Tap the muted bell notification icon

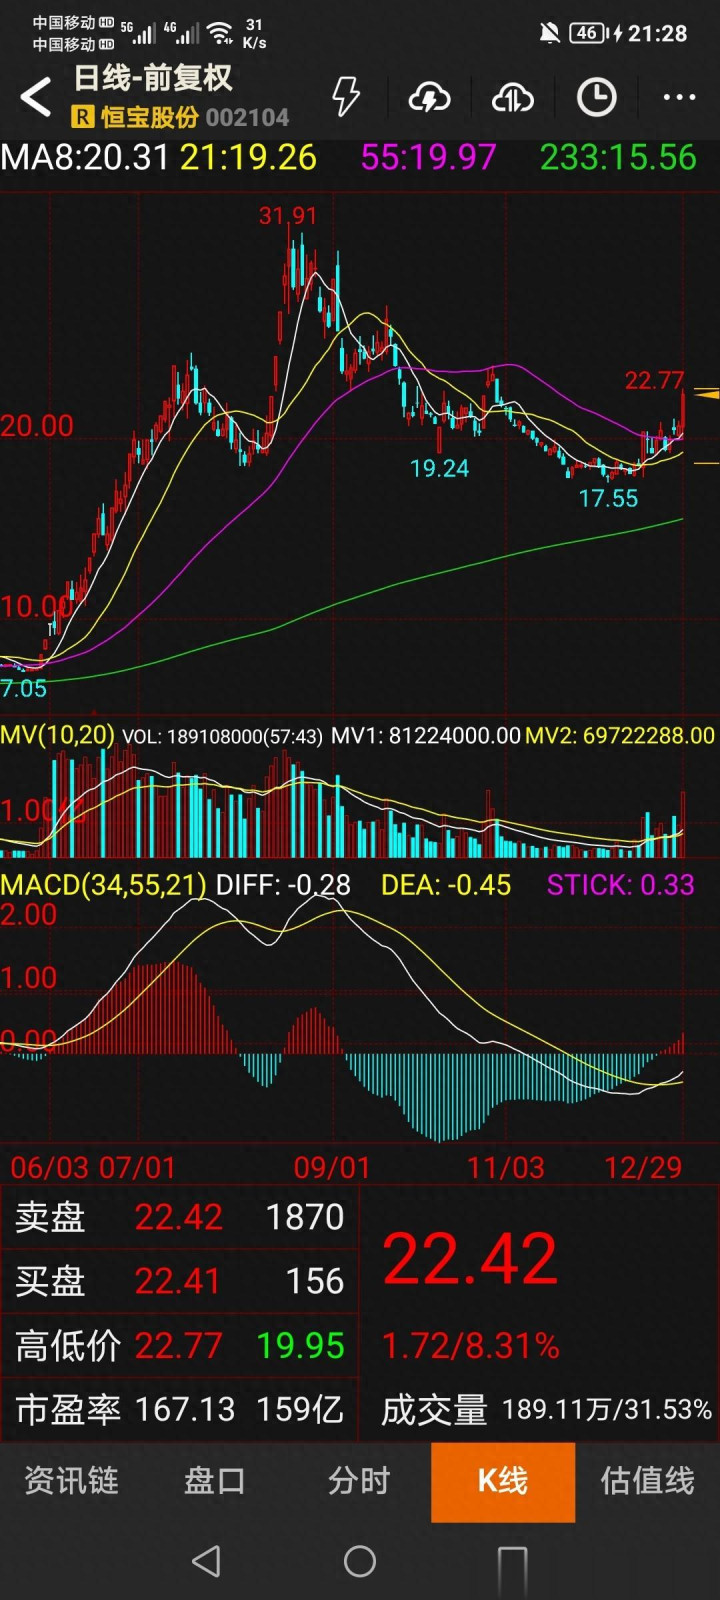[x=549, y=33]
